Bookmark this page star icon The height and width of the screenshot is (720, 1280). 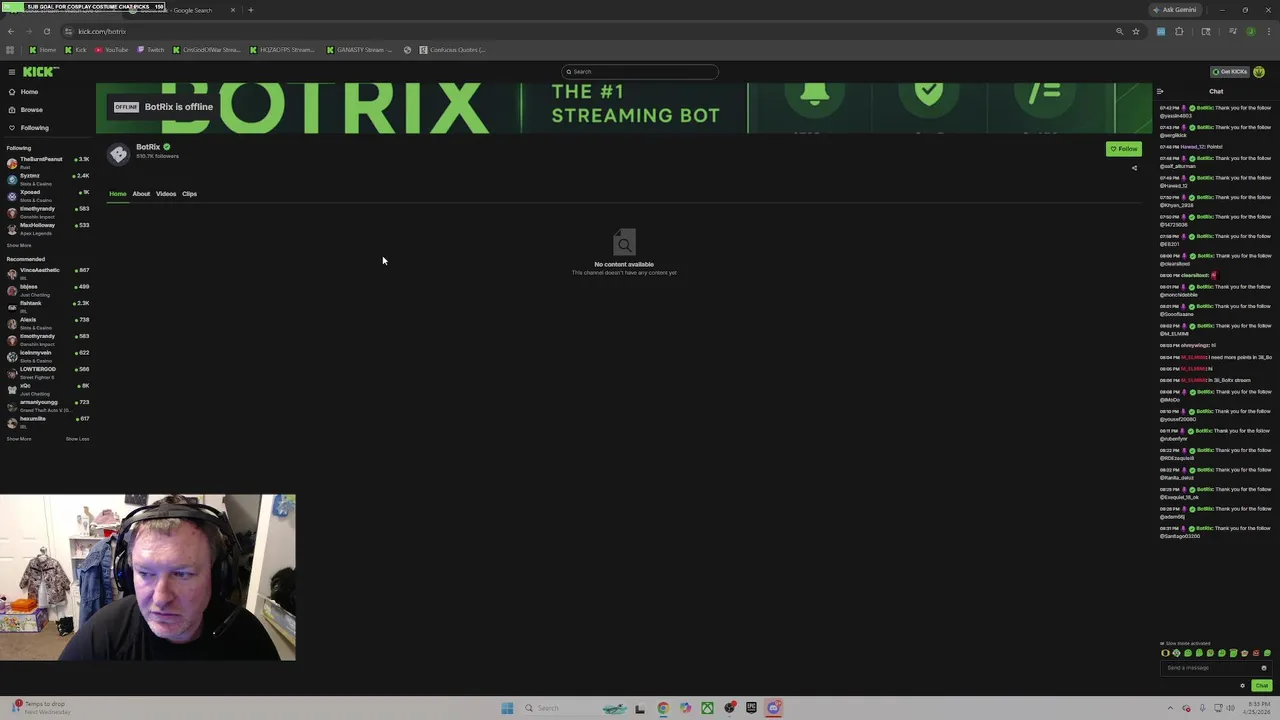[1136, 32]
